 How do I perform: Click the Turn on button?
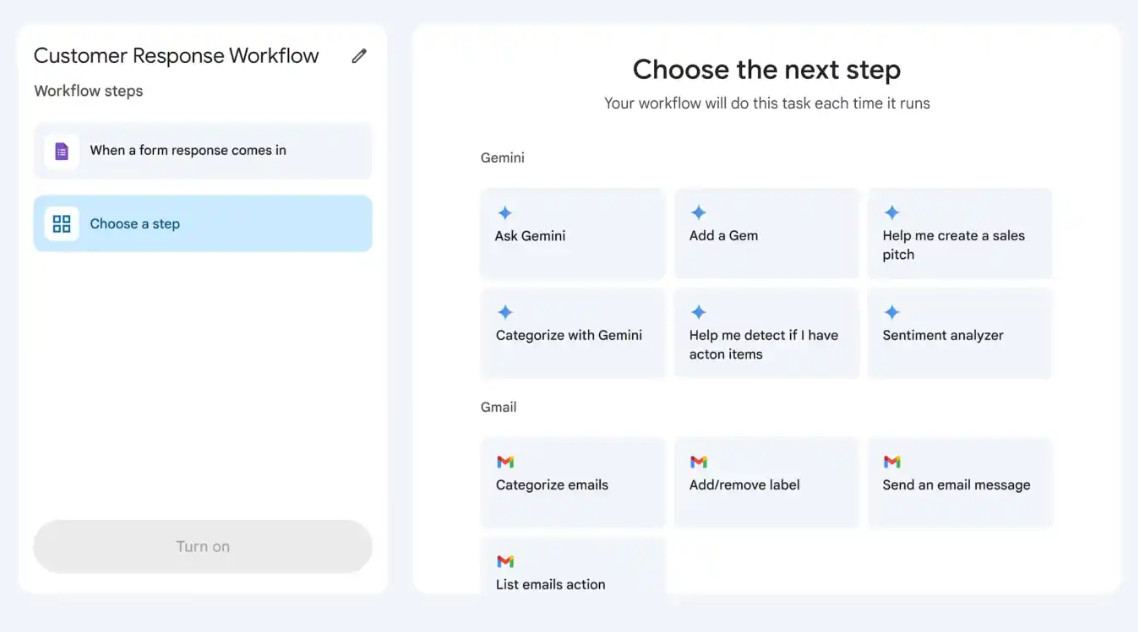202,546
